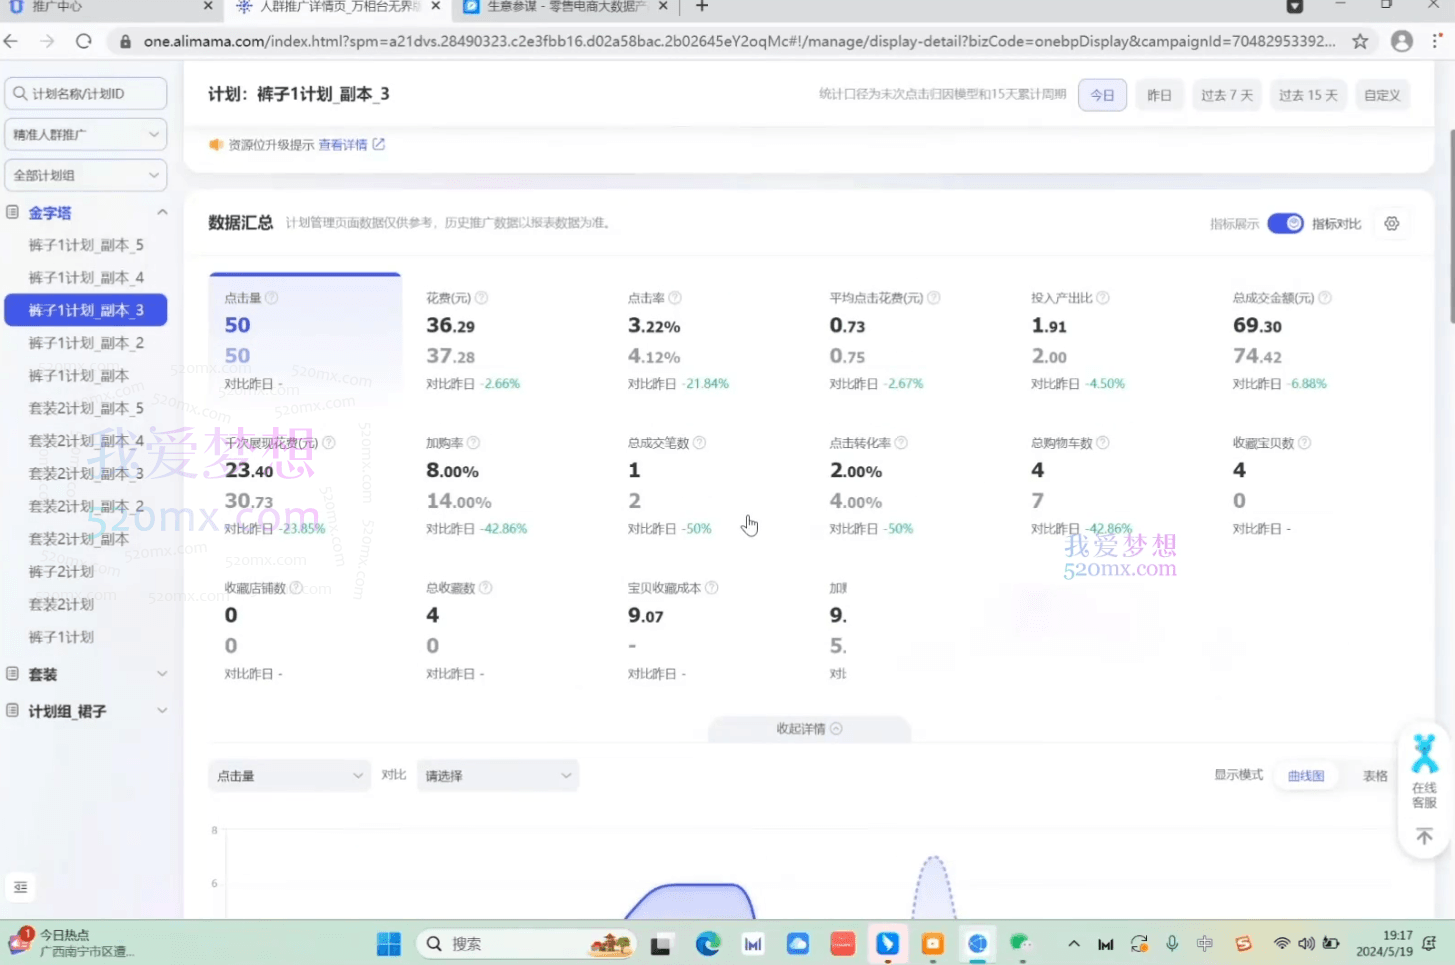1455x965 pixels.
Task: Select 裤子1计划_副本_5 in the sidebar
Action: pyautogui.click(x=85, y=244)
